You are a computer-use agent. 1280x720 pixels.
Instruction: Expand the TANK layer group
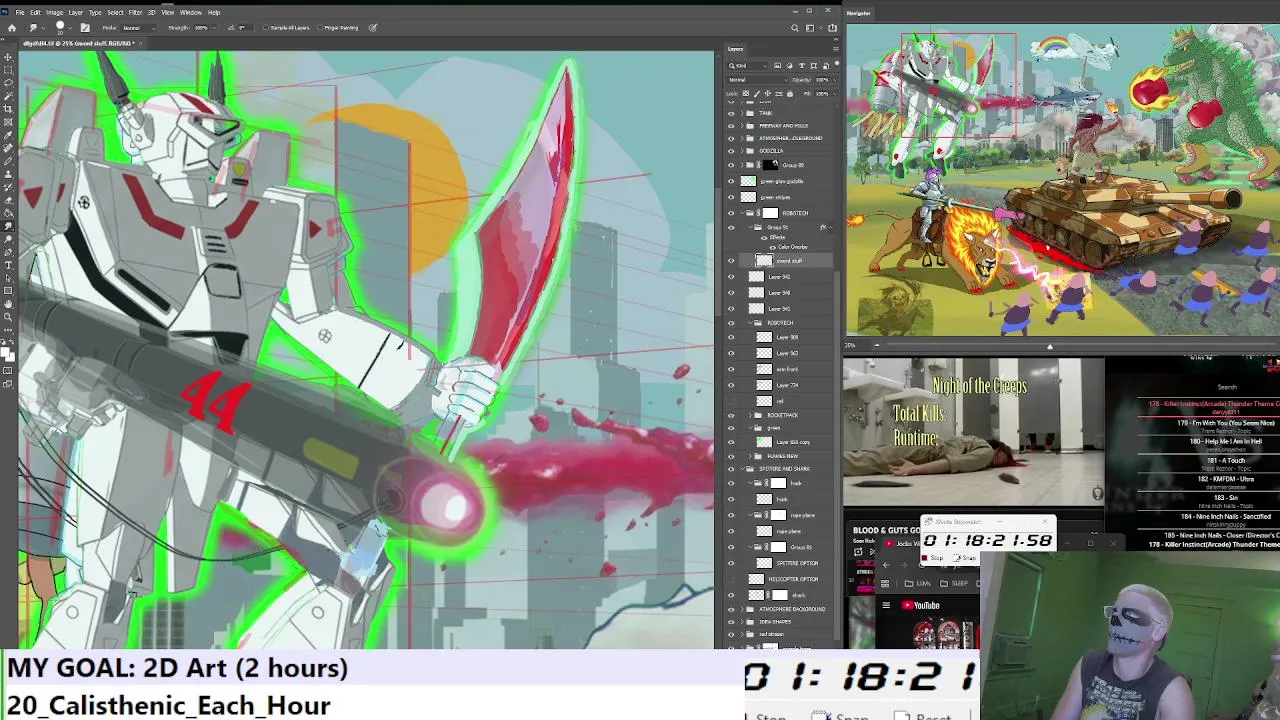(x=742, y=113)
